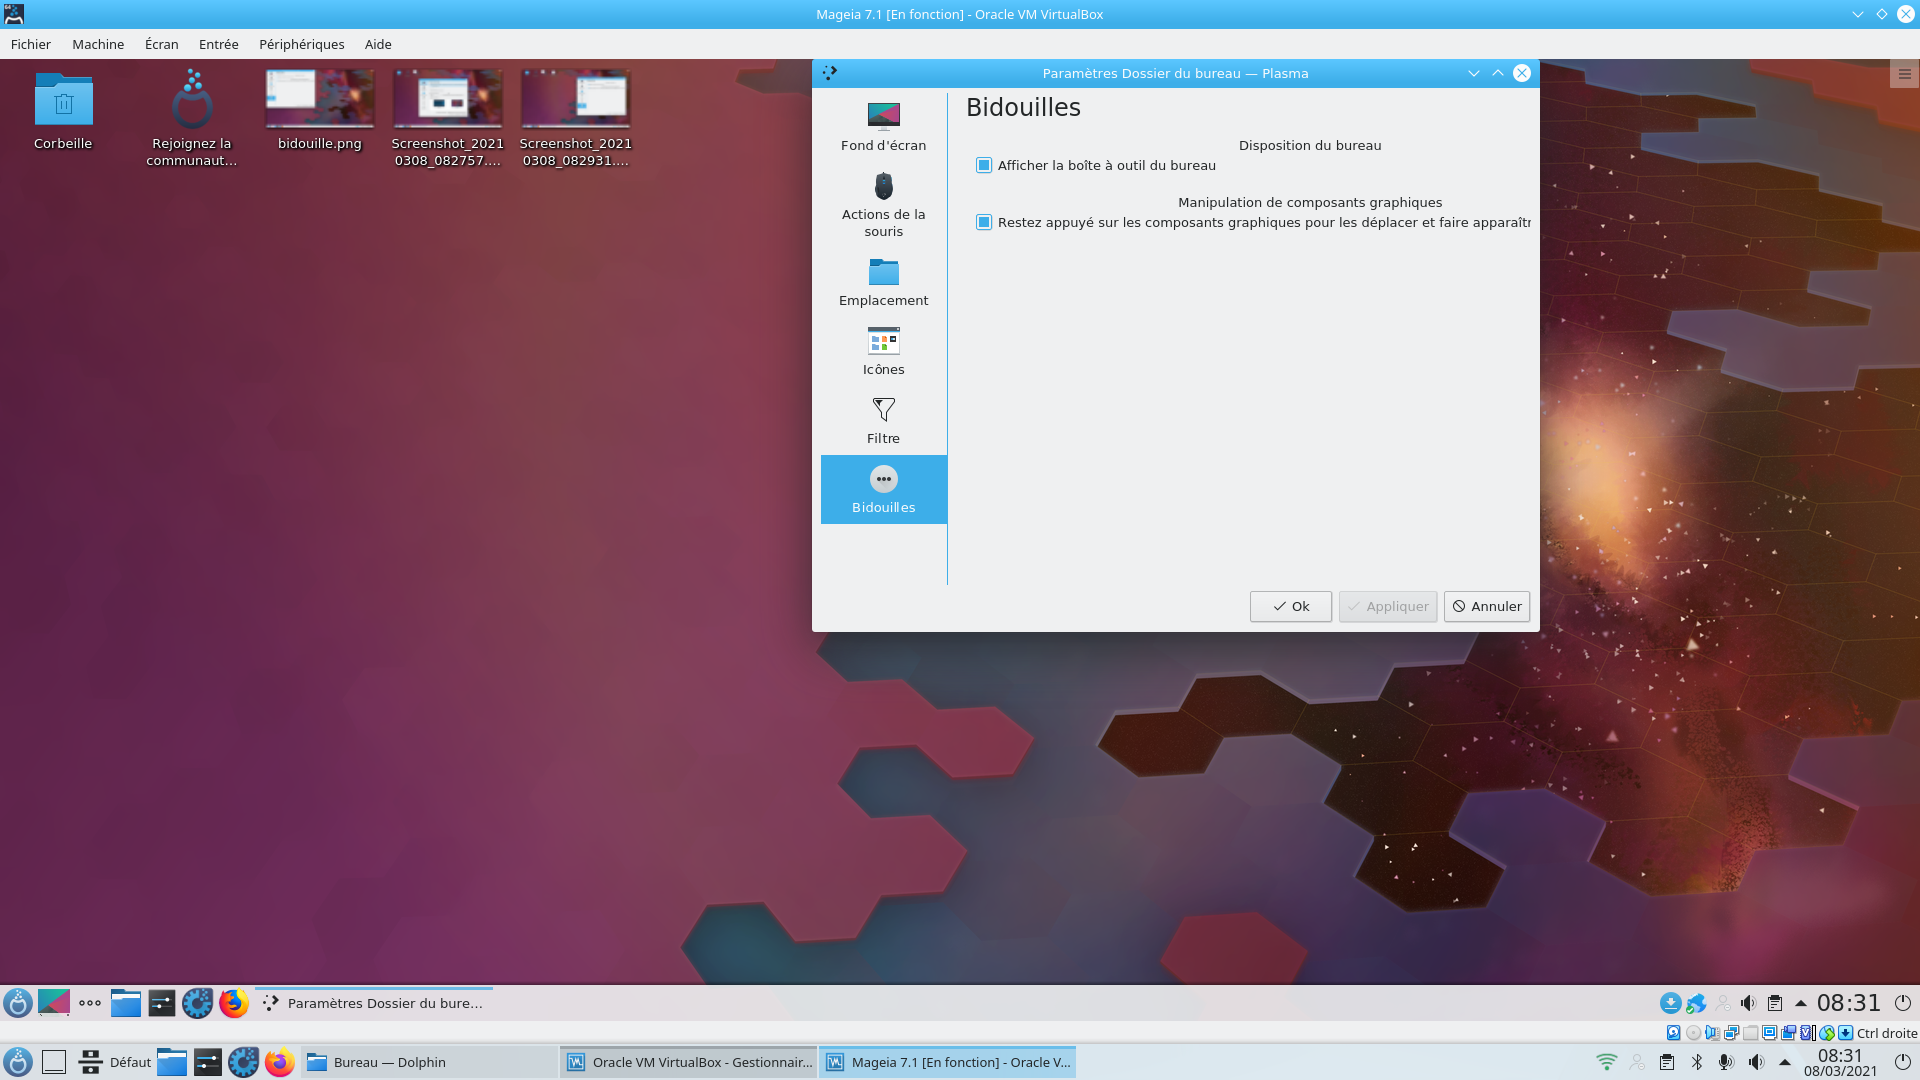Click the audio indicator in VirtualBox status bar

[x=1713, y=1033]
